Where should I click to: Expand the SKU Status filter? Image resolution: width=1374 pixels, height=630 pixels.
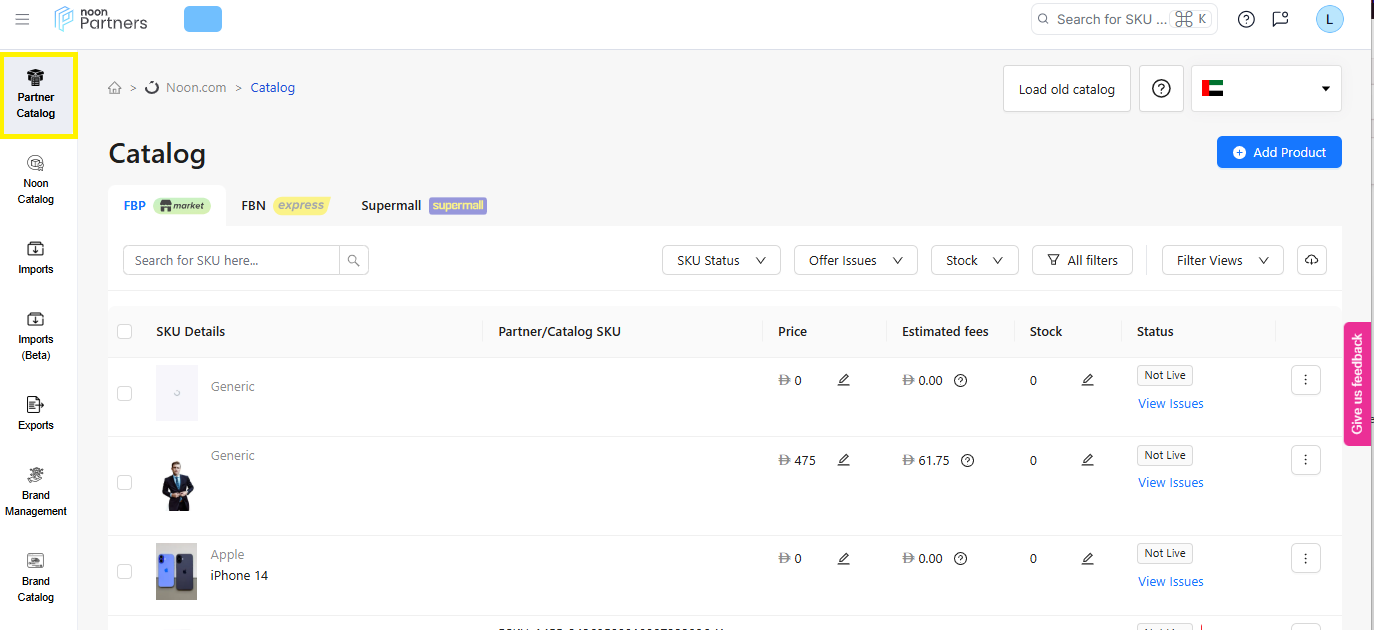point(721,260)
